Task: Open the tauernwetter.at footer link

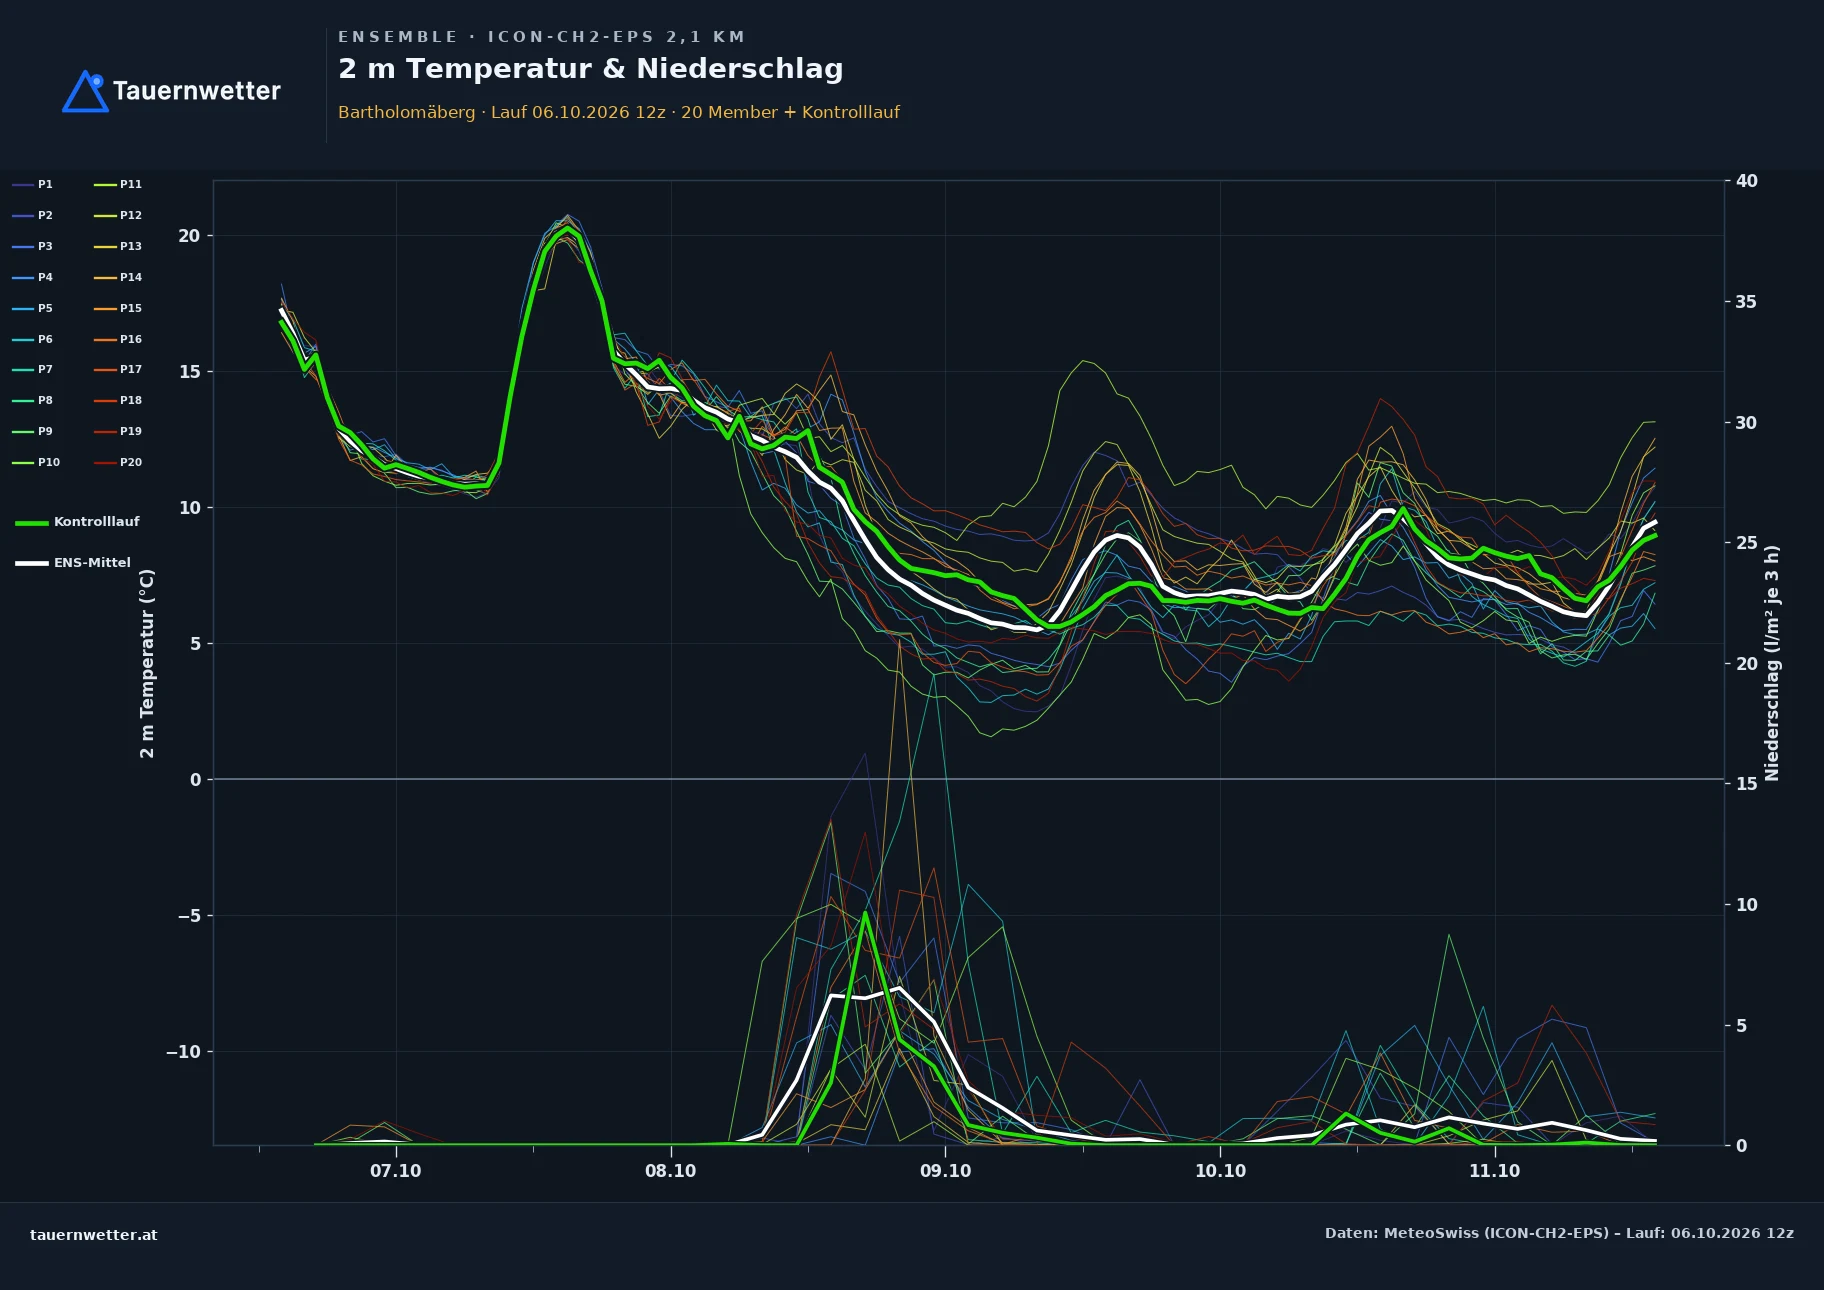Action: [94, 1235]
